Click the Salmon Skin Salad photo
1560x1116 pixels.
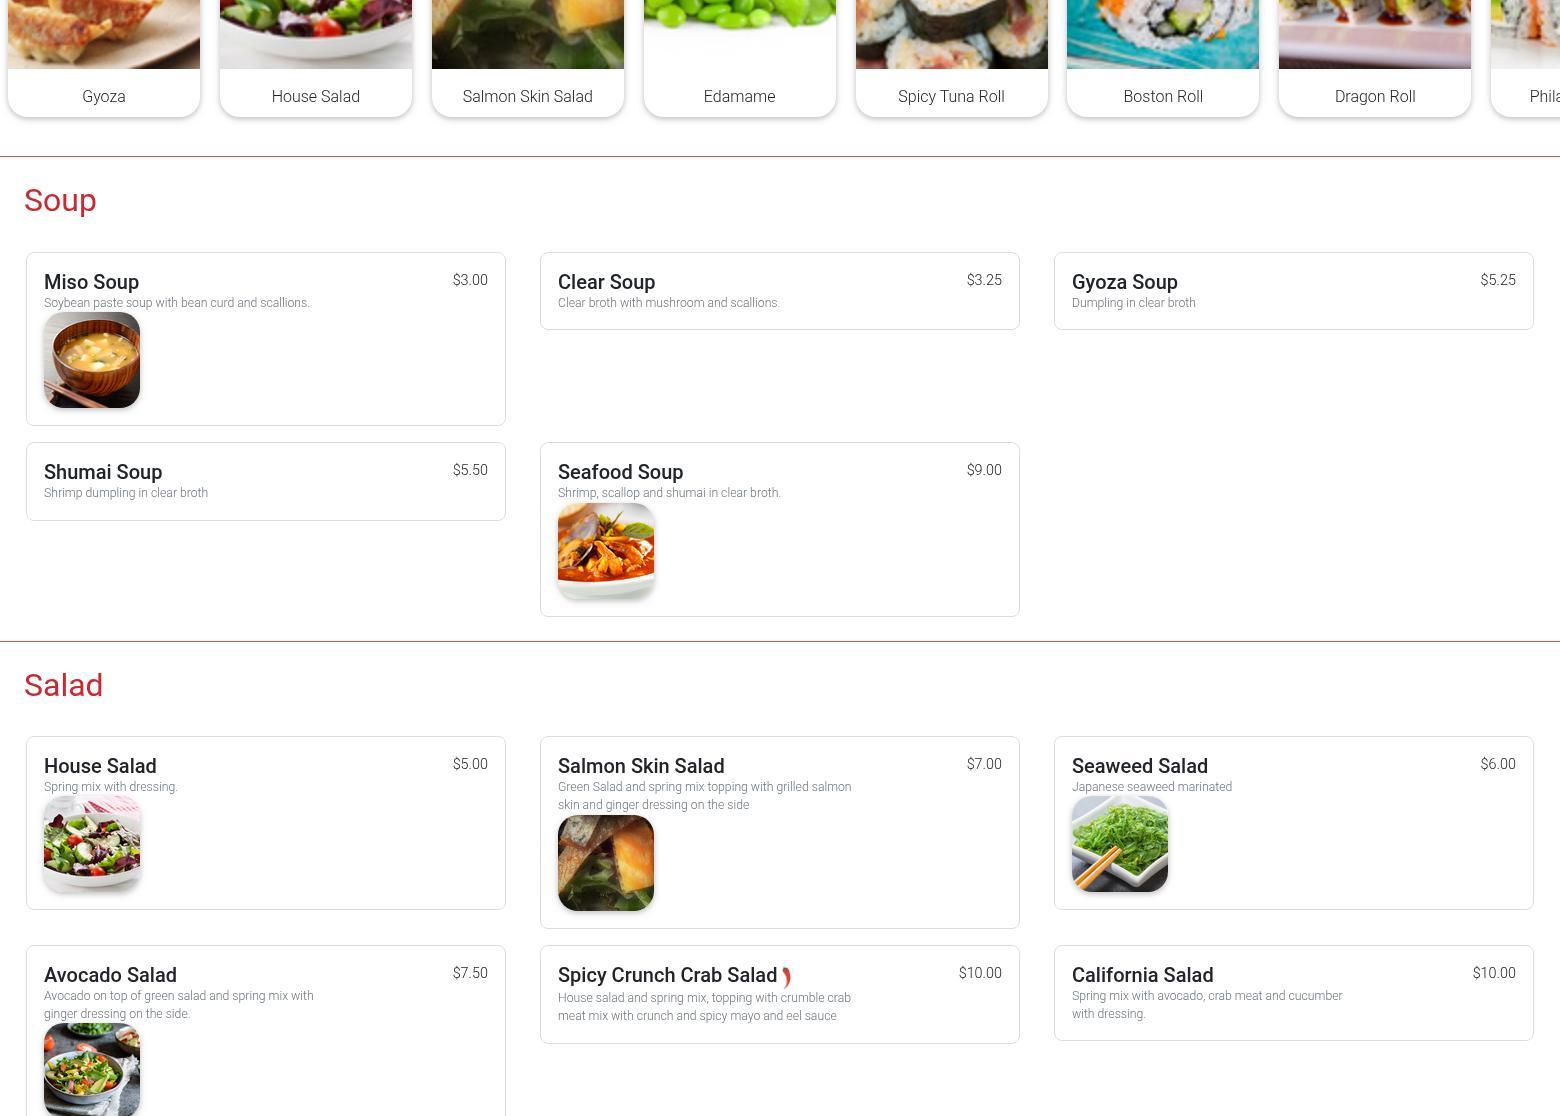(606, 863)
